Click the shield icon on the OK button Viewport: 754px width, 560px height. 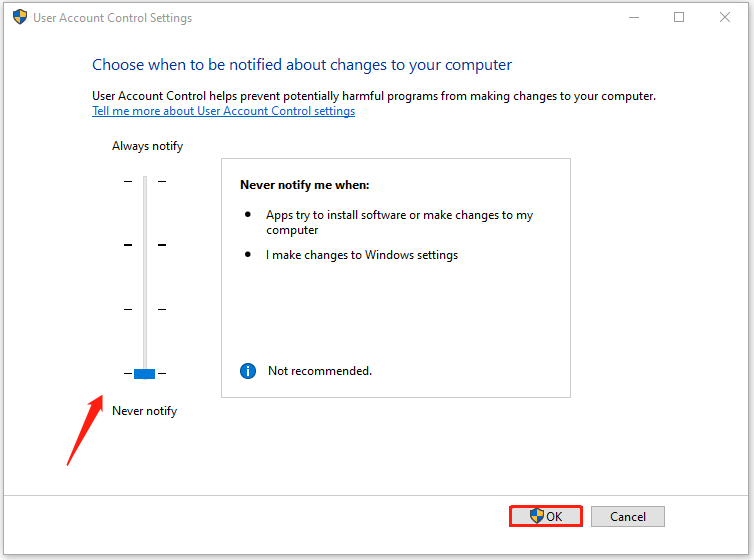[x=537, y=516]
